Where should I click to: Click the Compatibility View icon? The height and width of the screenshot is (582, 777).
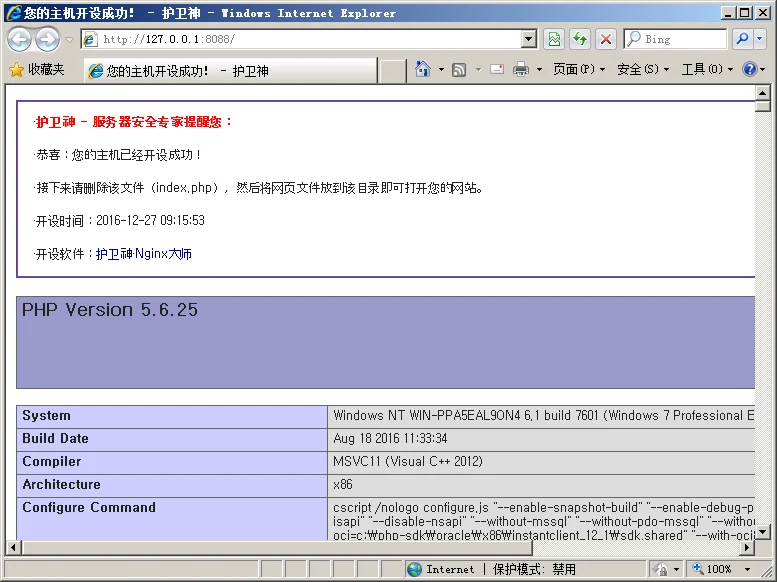554,39
